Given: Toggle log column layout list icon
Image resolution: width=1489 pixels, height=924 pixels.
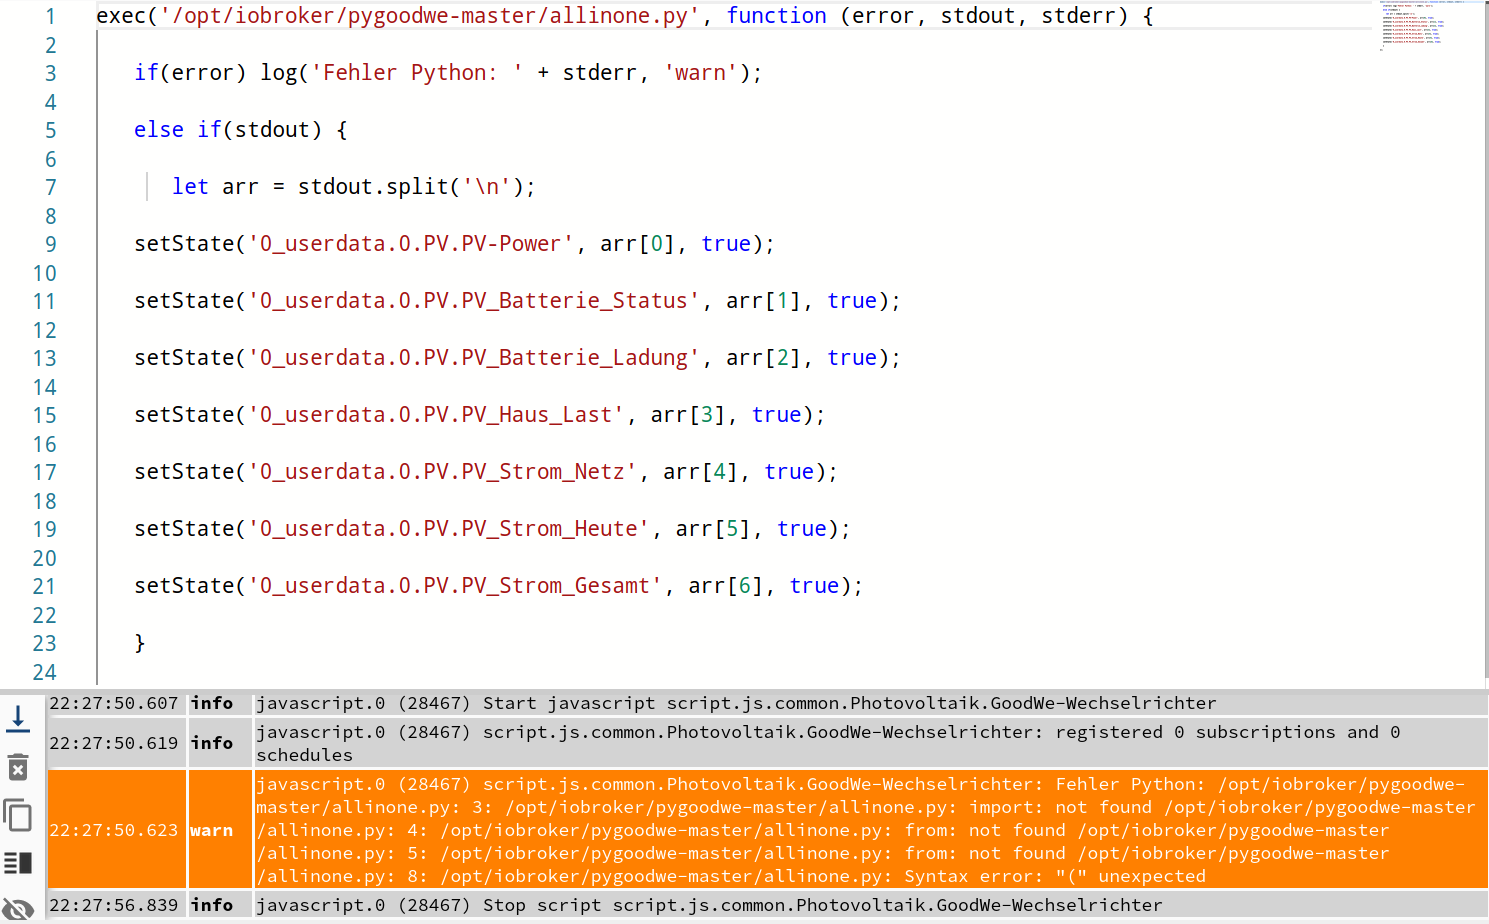Looking at the screenshot, I should pos(18,862).
